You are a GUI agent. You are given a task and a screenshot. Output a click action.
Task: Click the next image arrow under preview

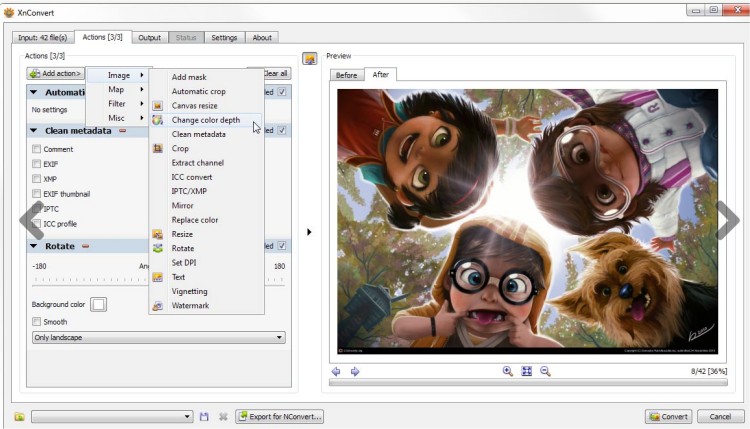click(354, 371)
